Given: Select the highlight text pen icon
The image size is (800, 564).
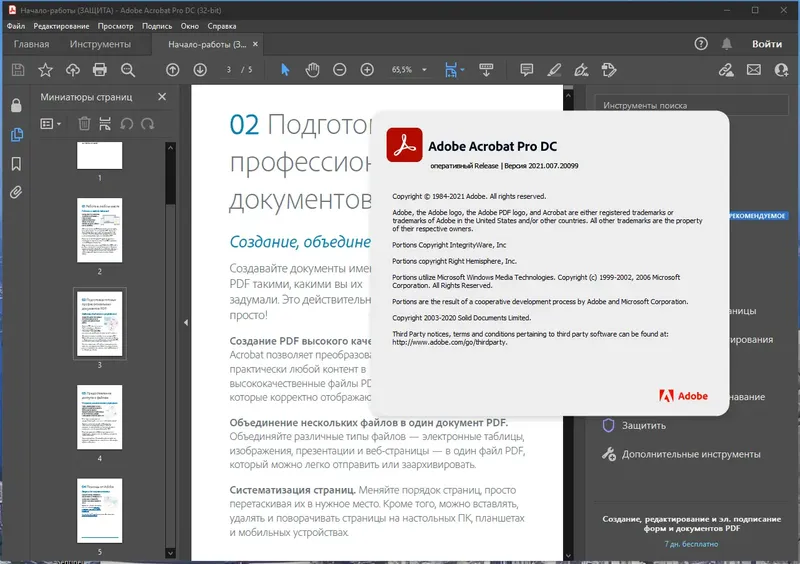Looking at the screenshot, I should tap(554, 70).
